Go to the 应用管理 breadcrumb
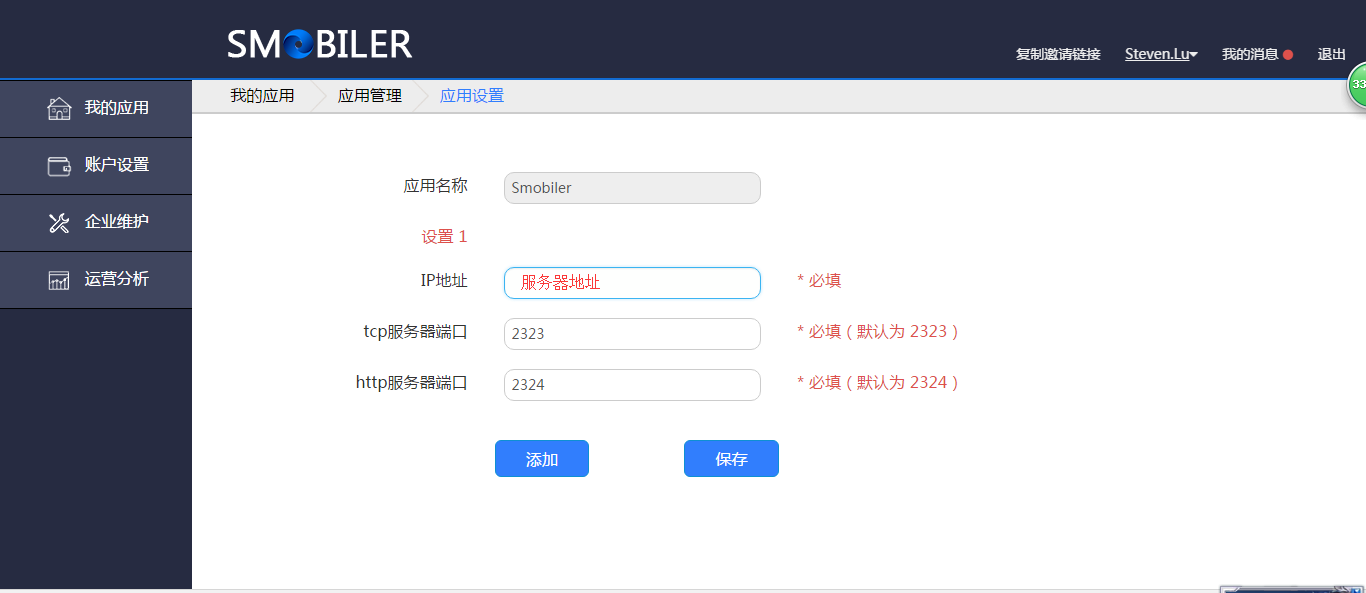 370,96
